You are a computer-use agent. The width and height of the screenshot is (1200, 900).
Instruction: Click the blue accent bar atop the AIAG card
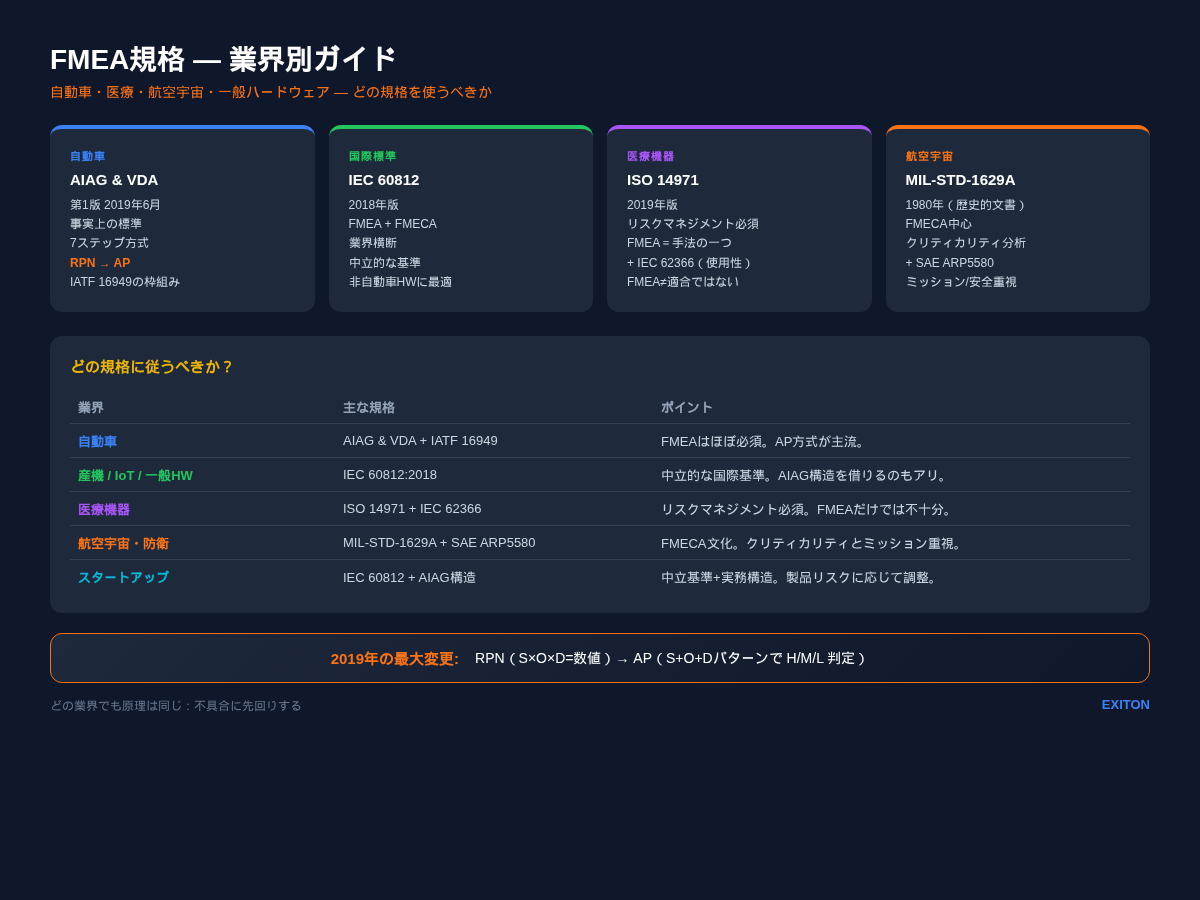click(x=182, y=128)
